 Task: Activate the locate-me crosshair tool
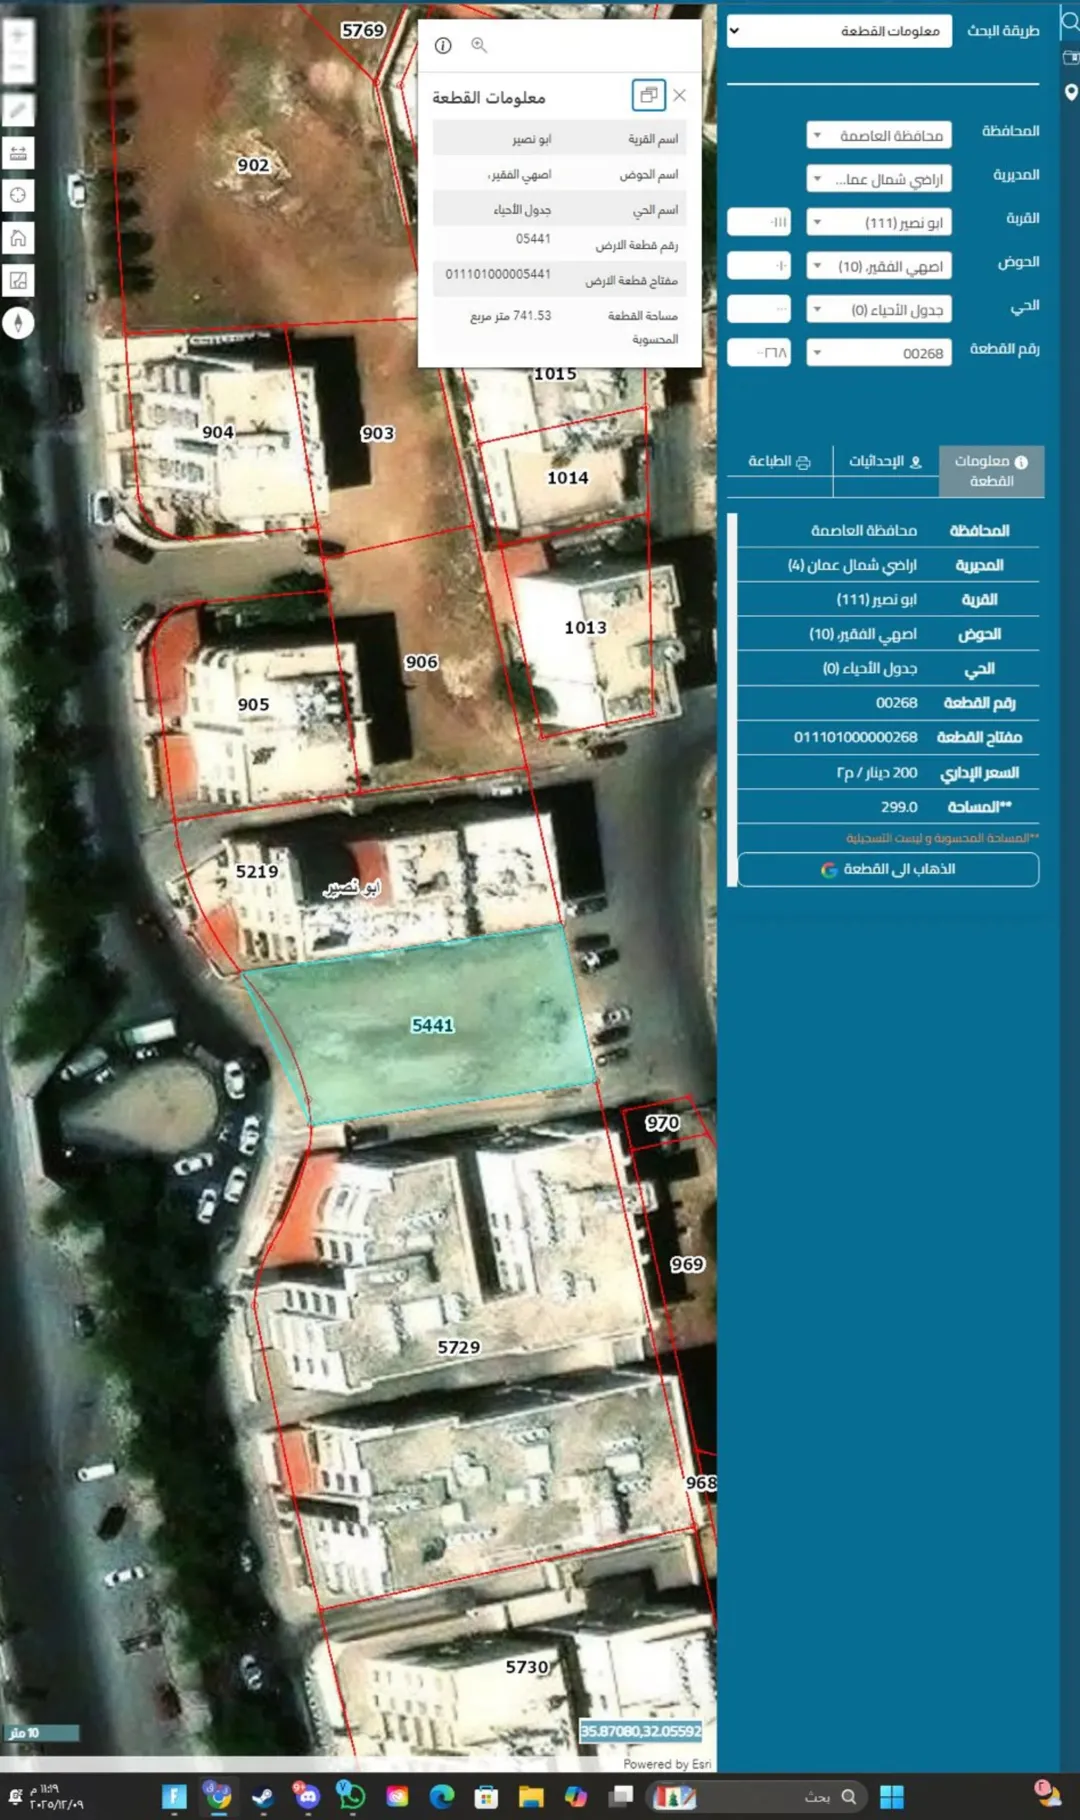tap(18, 195)
